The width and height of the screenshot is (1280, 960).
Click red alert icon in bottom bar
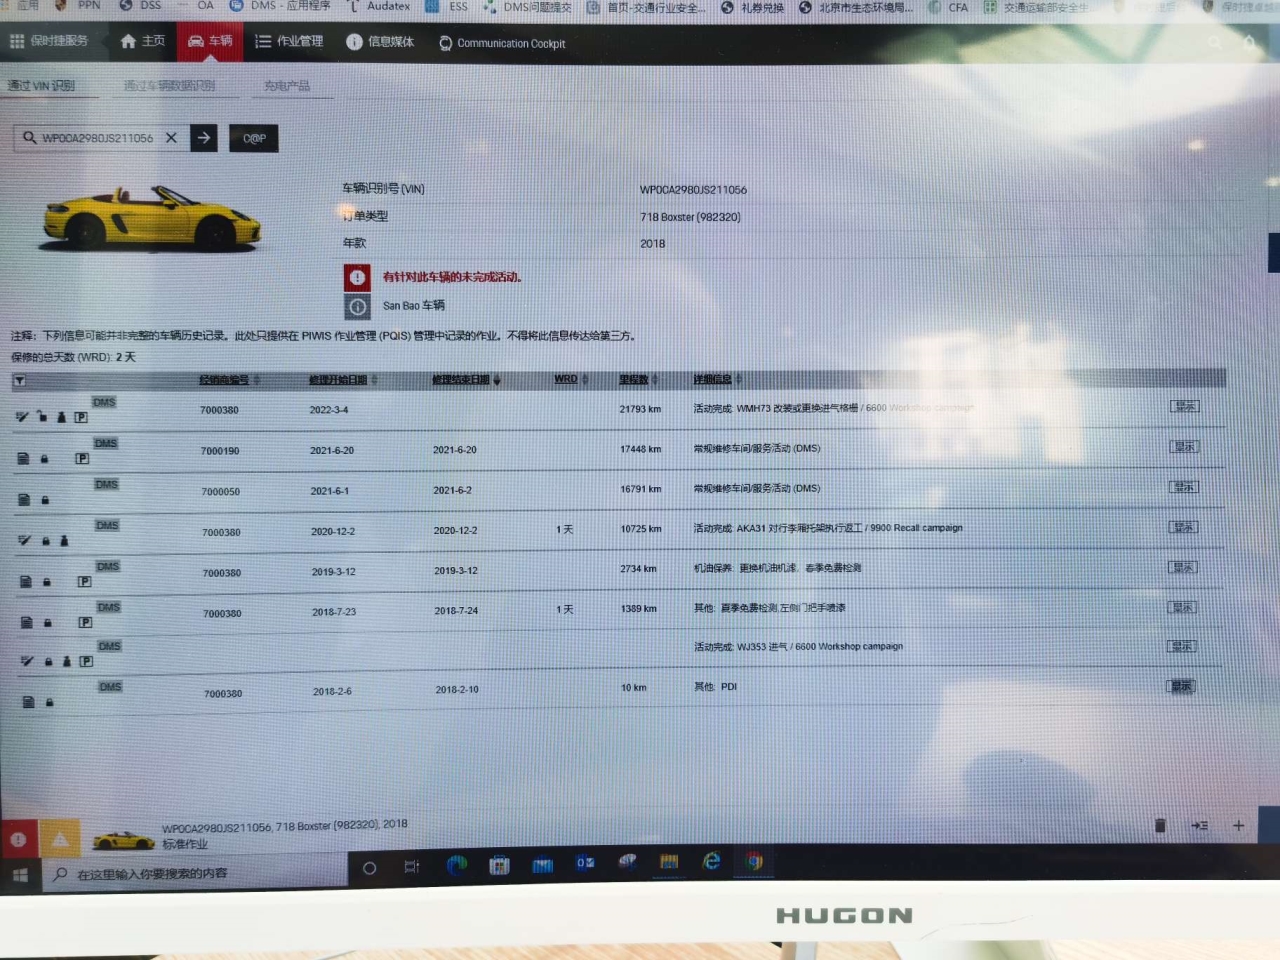tap(18, 840)
